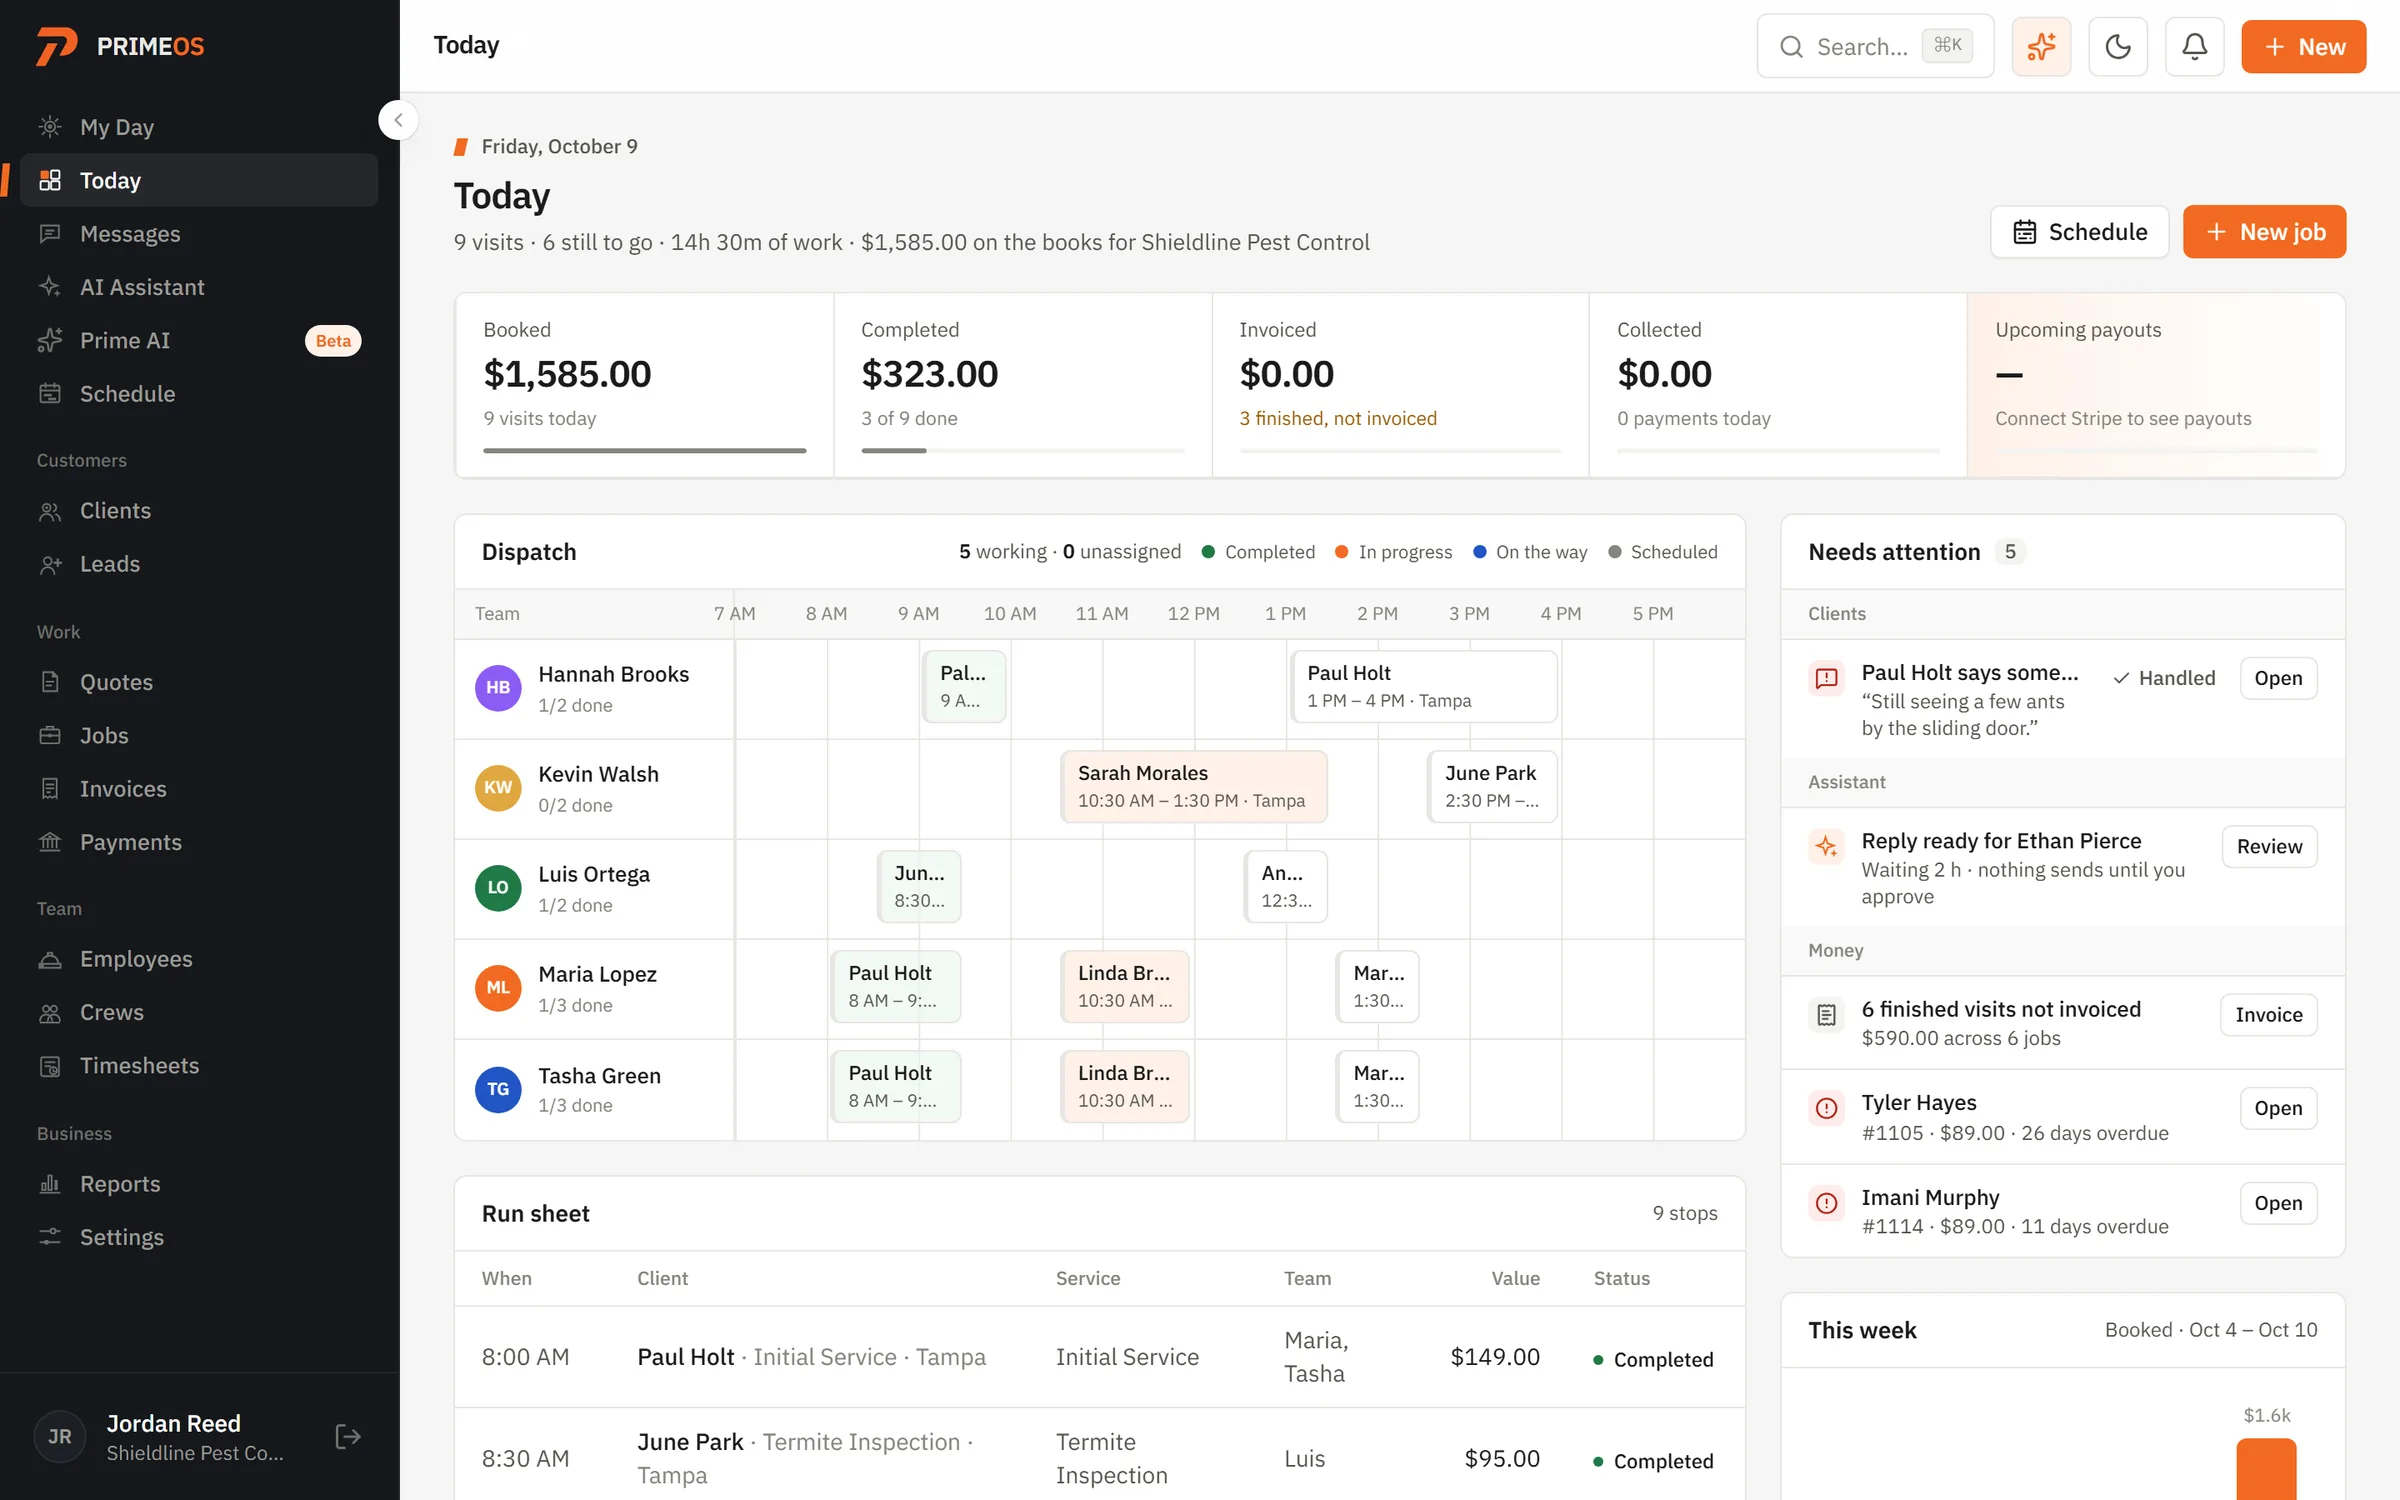Click the Crews icon in sidebar

[50, 1012]
